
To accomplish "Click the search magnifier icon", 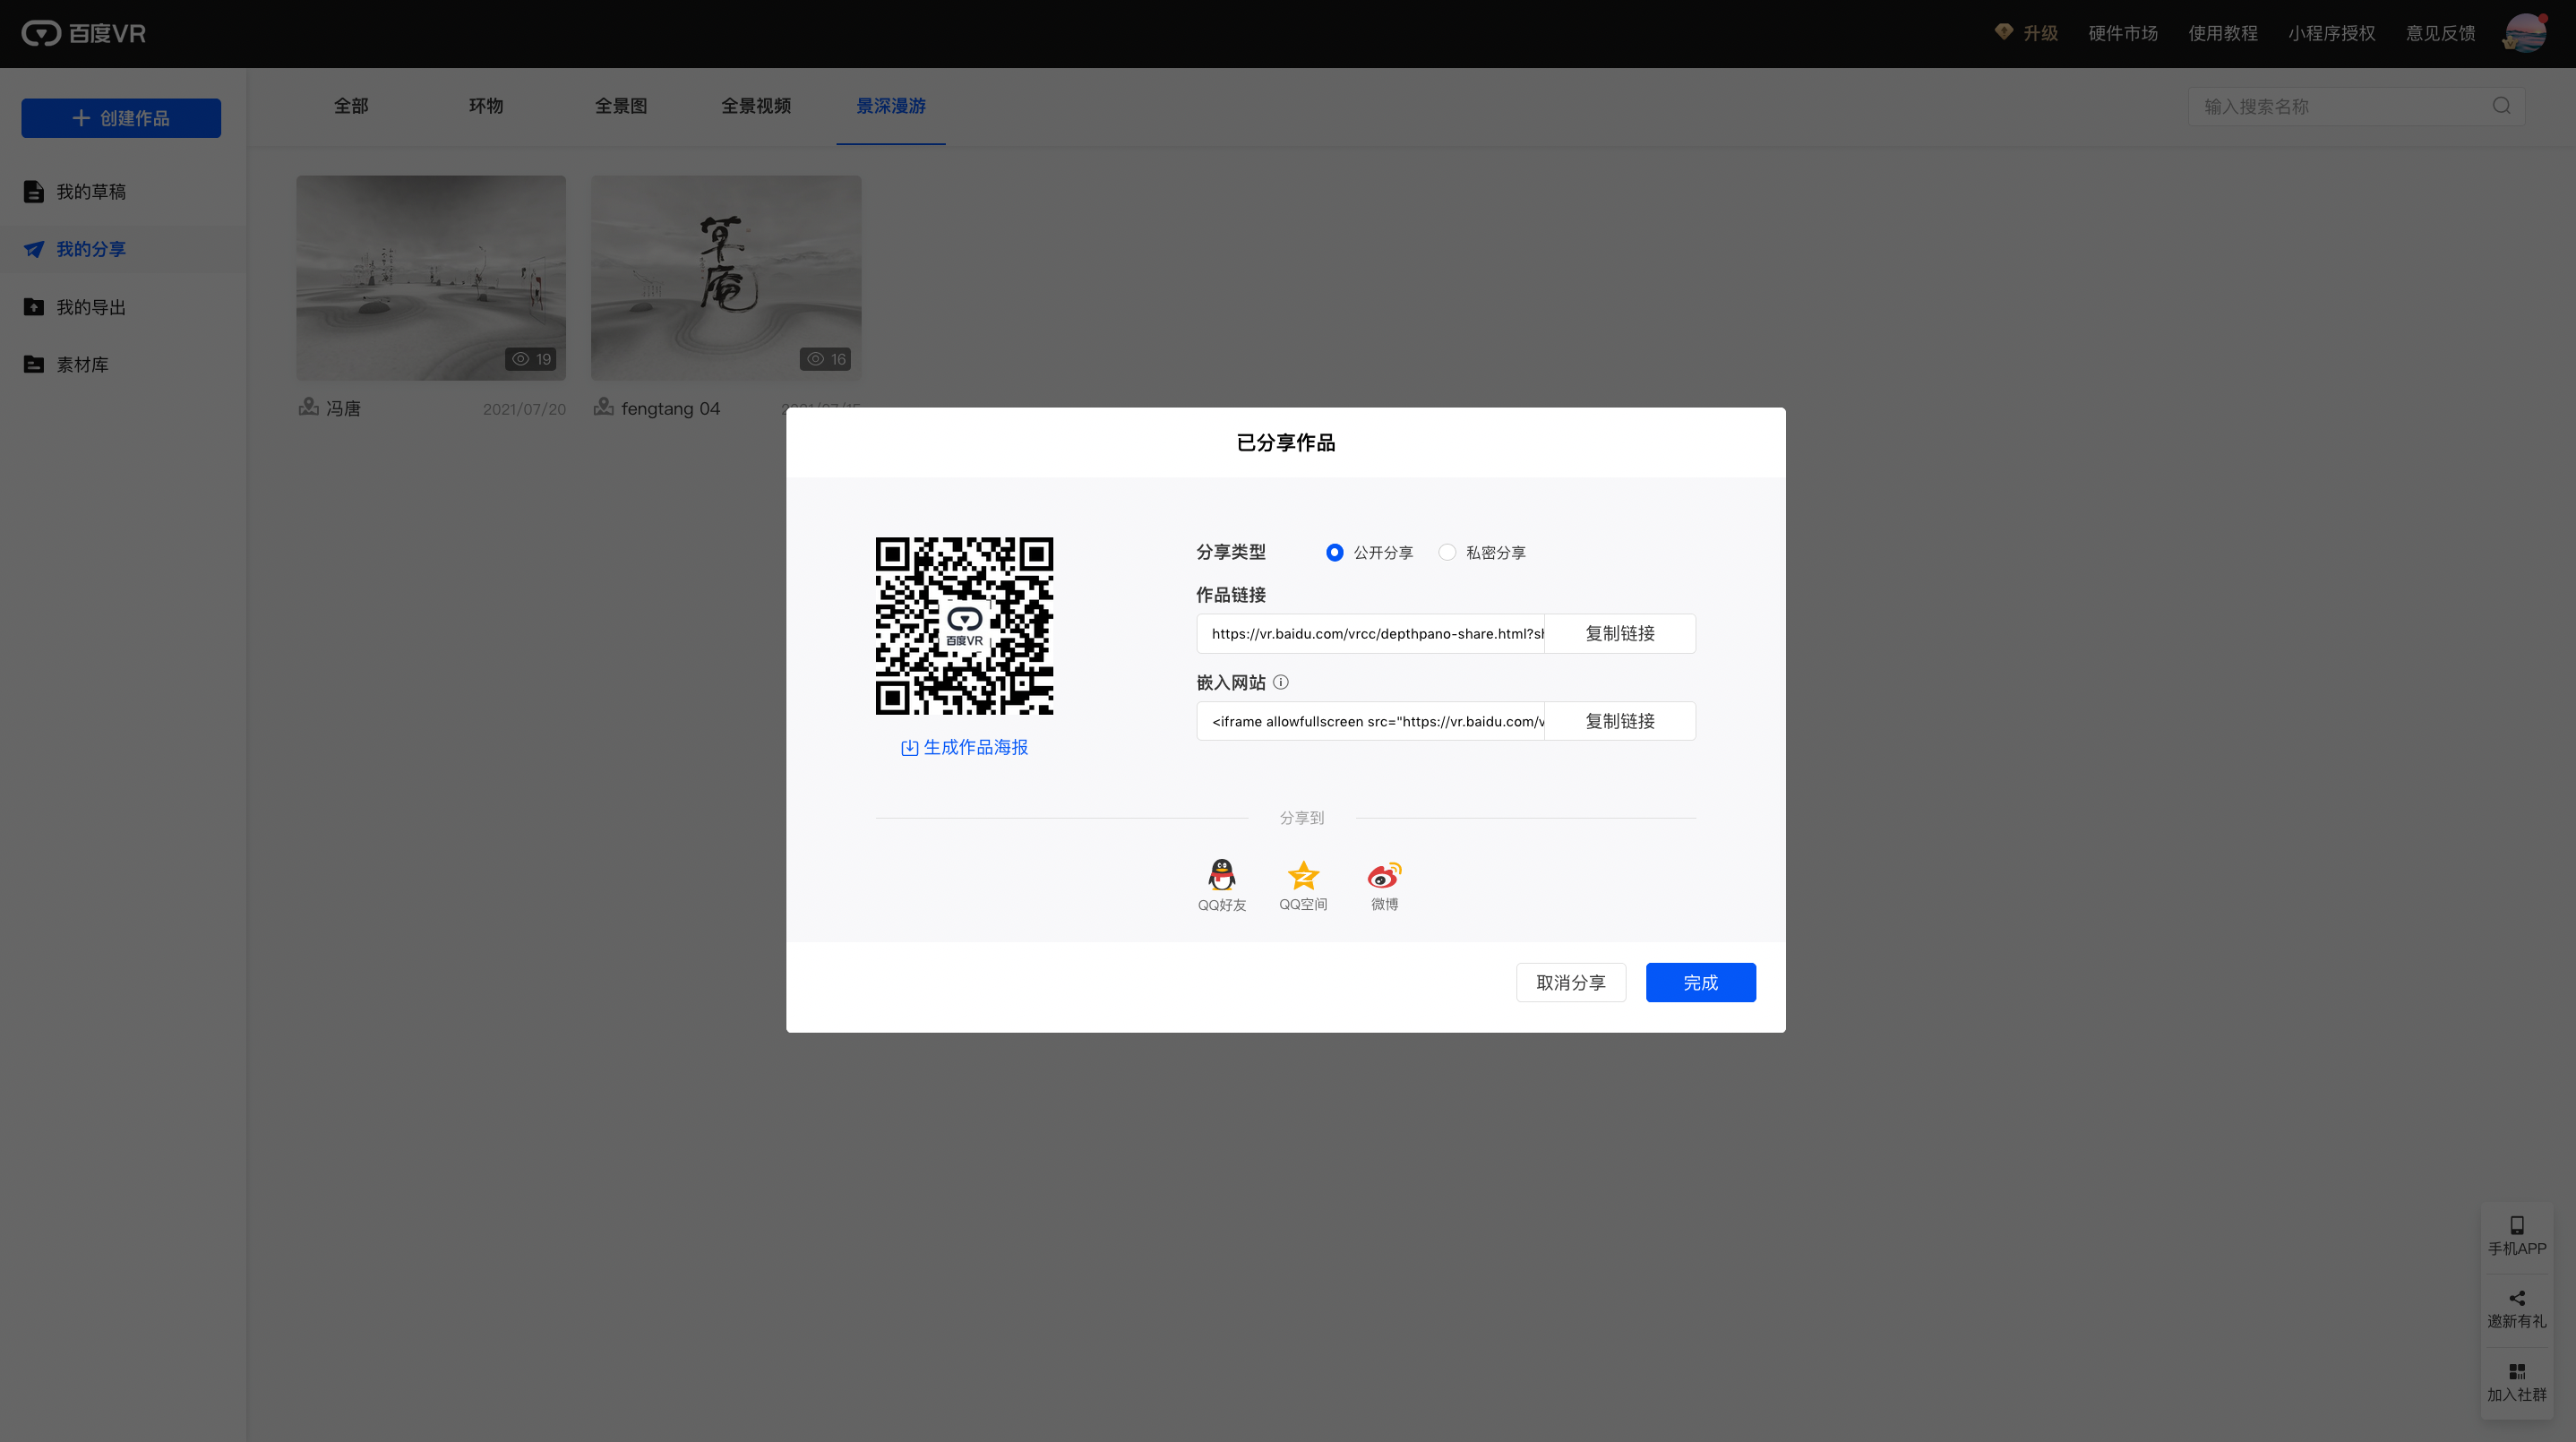I will point(2501,106).
